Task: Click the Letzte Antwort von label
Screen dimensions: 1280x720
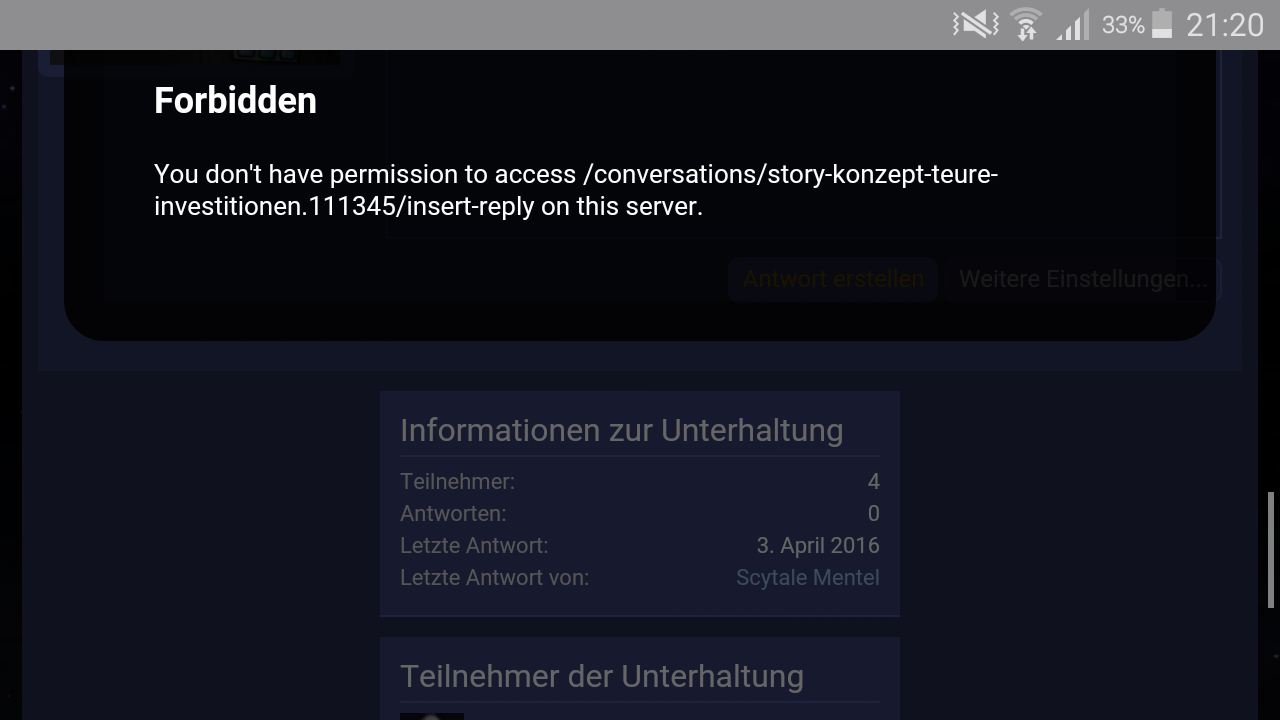Action: [x=494, y=577]
